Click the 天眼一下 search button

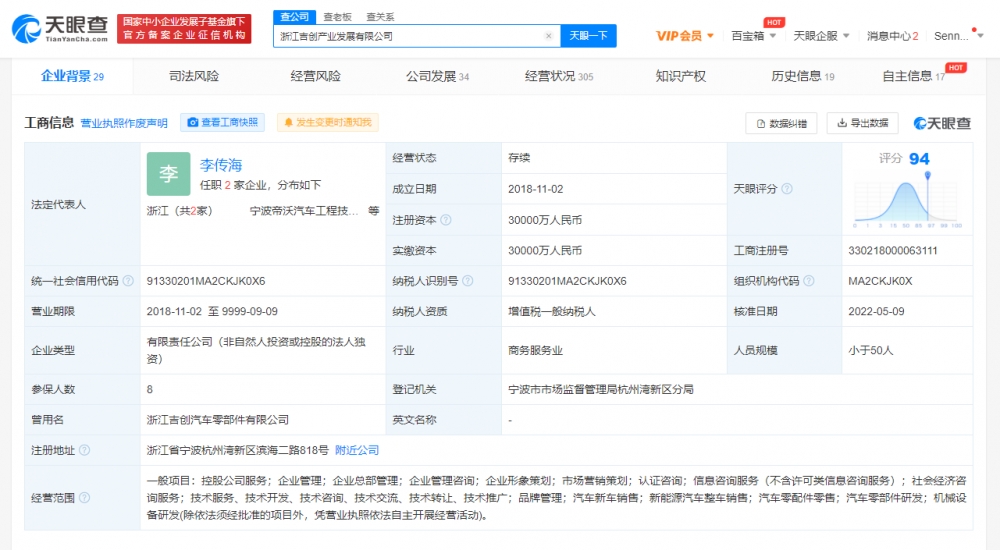(588, 36)
